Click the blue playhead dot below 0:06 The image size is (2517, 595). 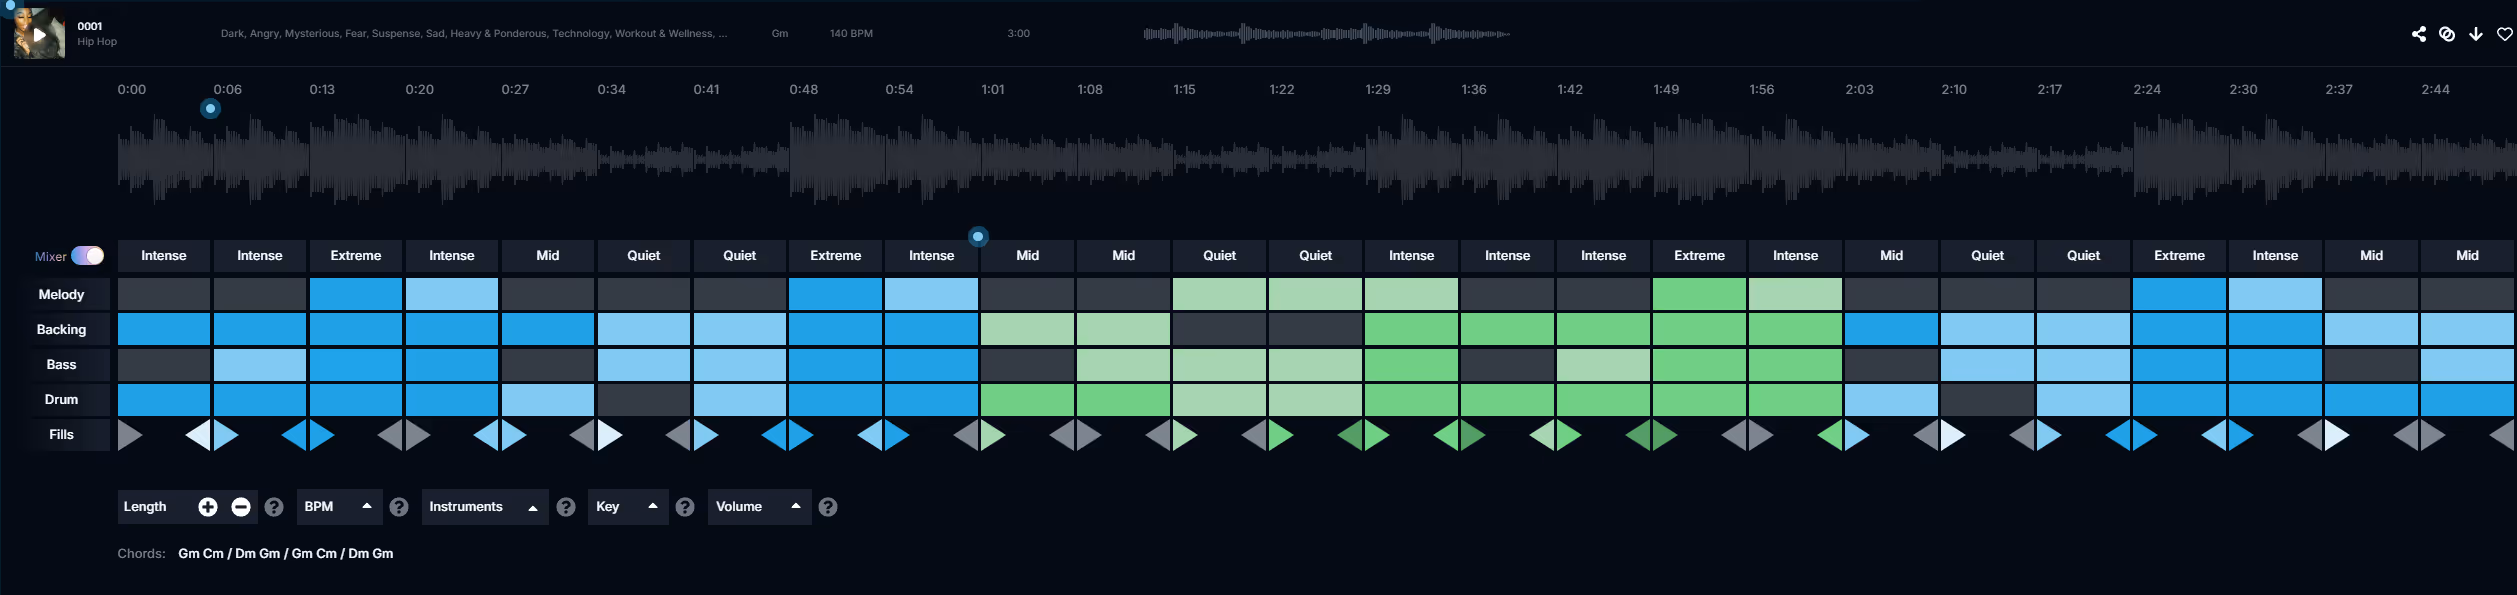(x=210, y=108)
